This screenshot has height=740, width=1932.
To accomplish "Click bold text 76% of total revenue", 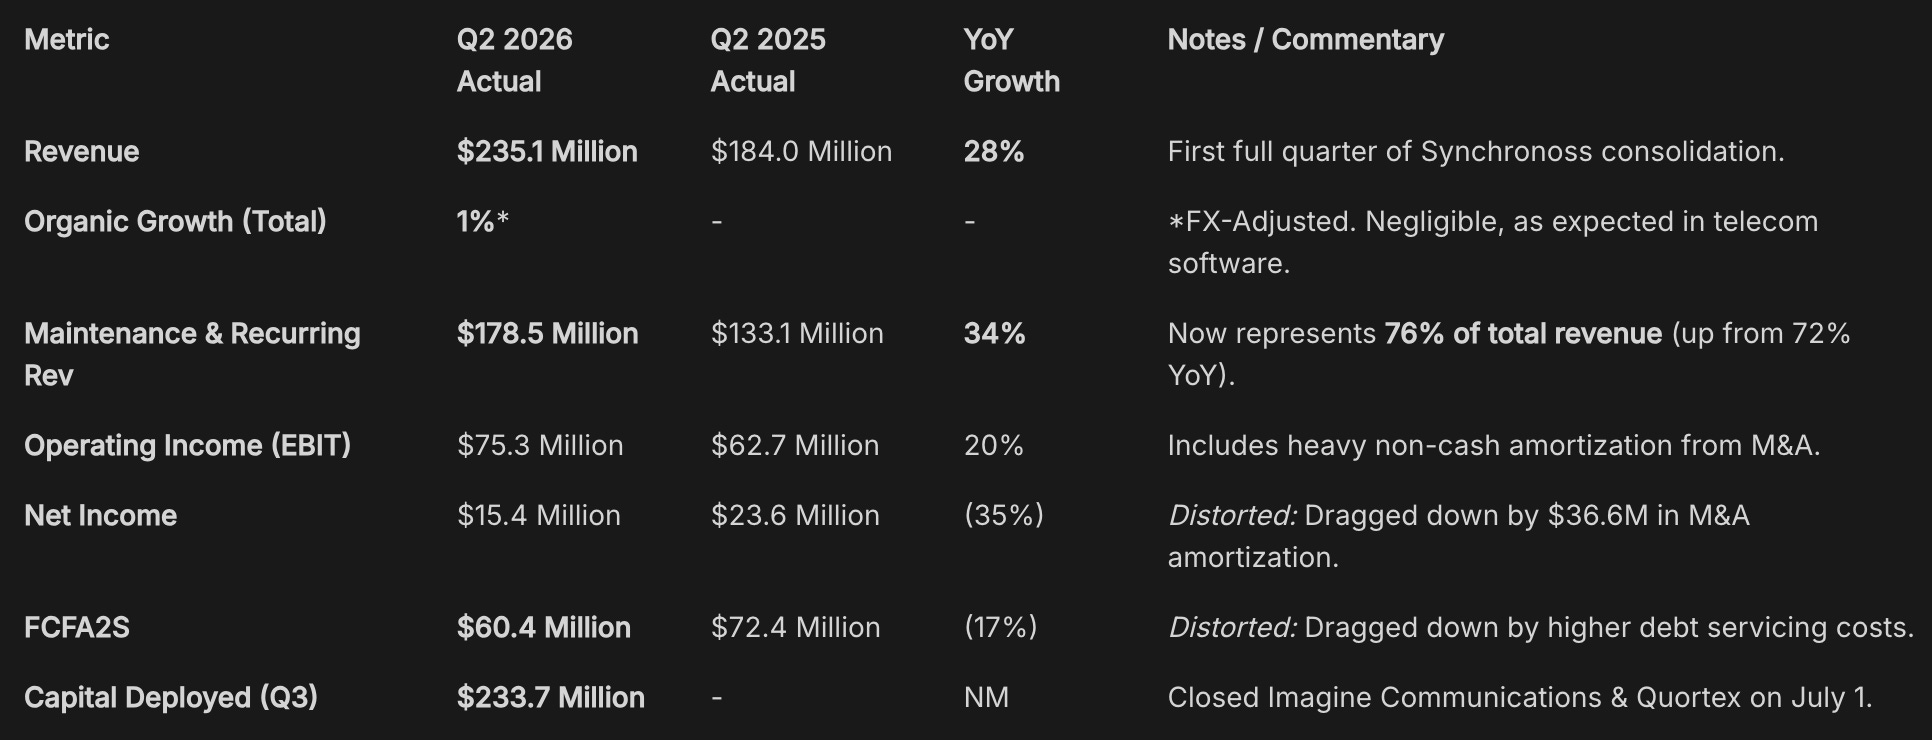I will 1523,334.
